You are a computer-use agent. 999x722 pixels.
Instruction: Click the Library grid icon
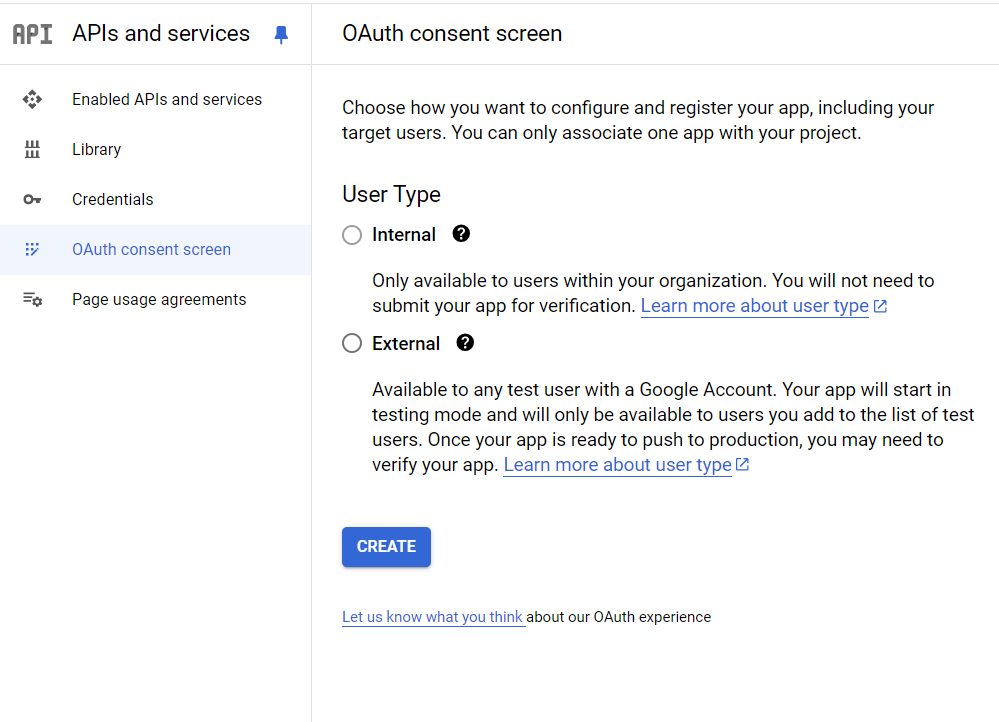(x=32, y=149)
